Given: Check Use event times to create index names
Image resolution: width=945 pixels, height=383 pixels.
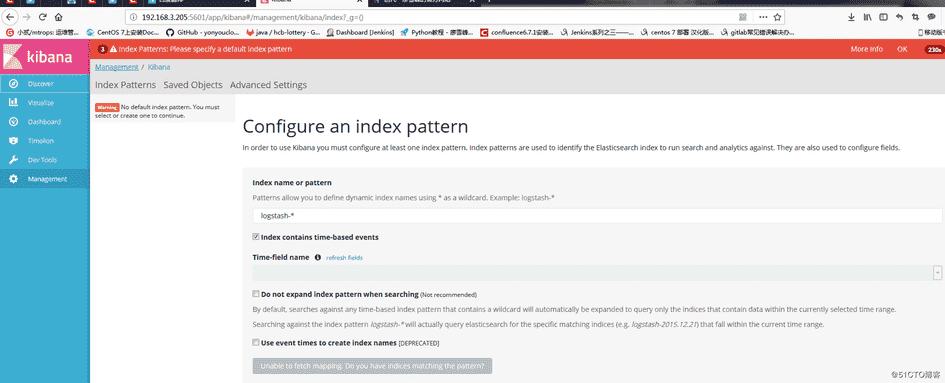Looking at the screenshot, I should (x=256, y=343).
